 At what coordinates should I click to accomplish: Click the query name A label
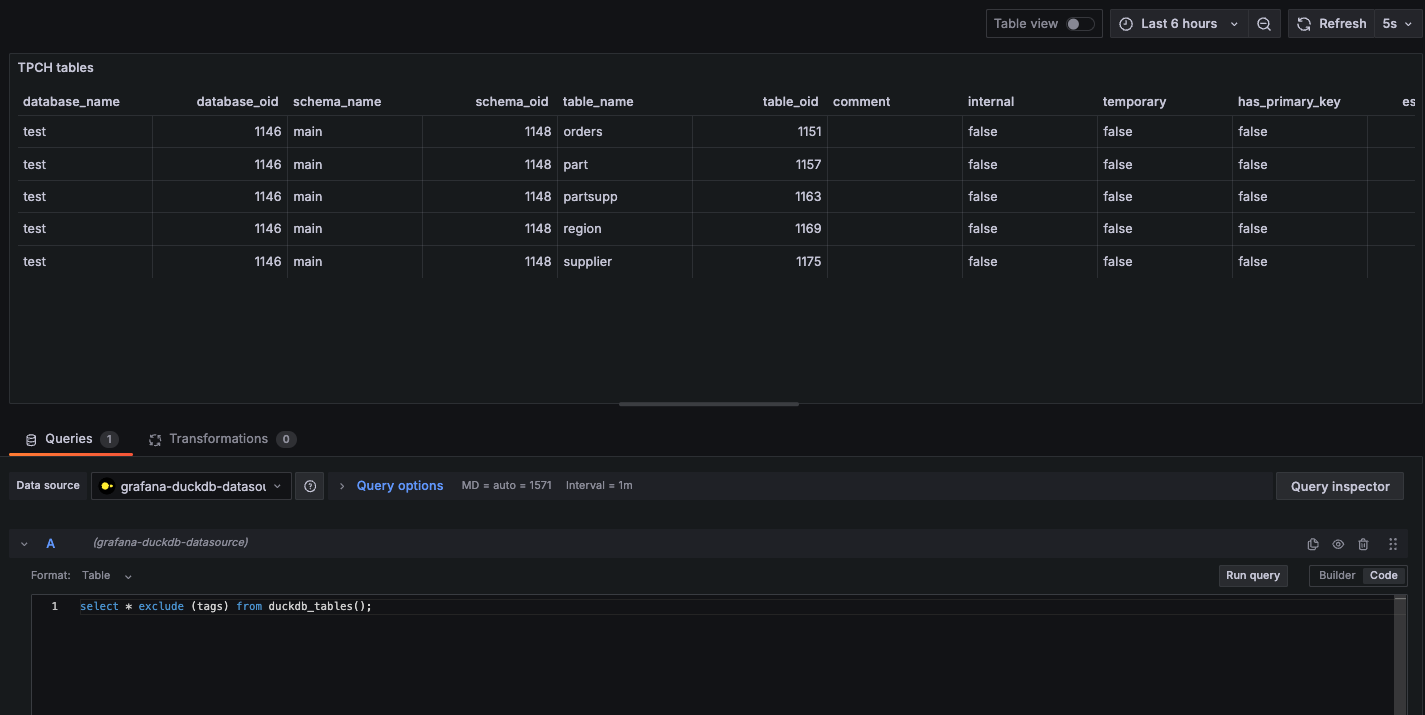point(51,543)
